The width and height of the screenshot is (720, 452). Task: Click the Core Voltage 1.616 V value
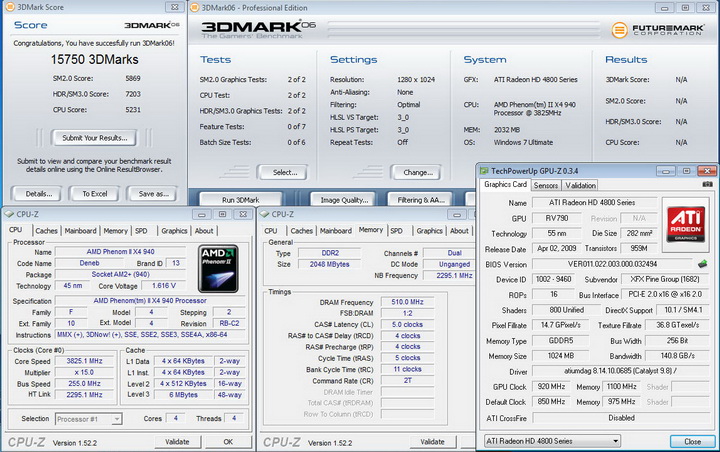tap(164, 286)
